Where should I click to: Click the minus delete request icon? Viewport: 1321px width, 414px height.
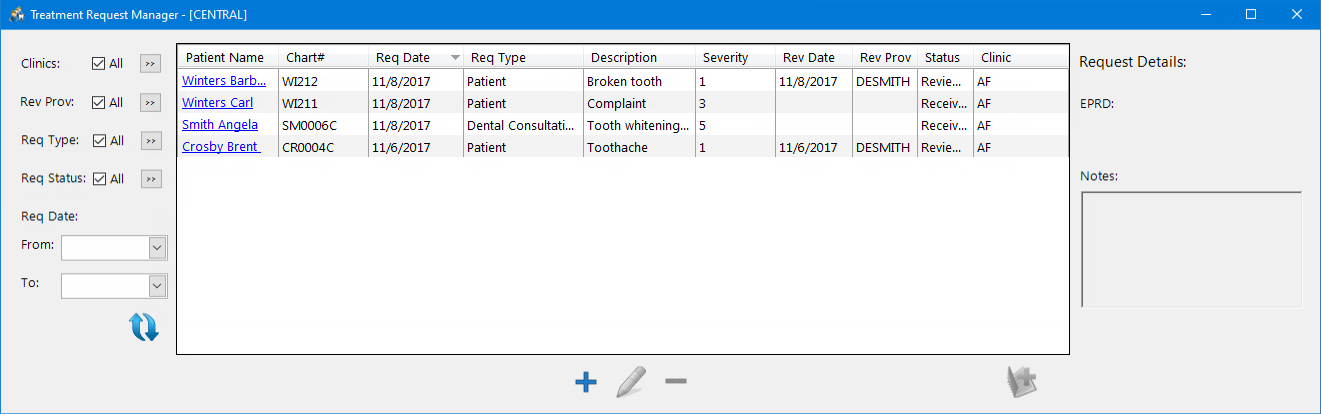(x=676, y=381)
